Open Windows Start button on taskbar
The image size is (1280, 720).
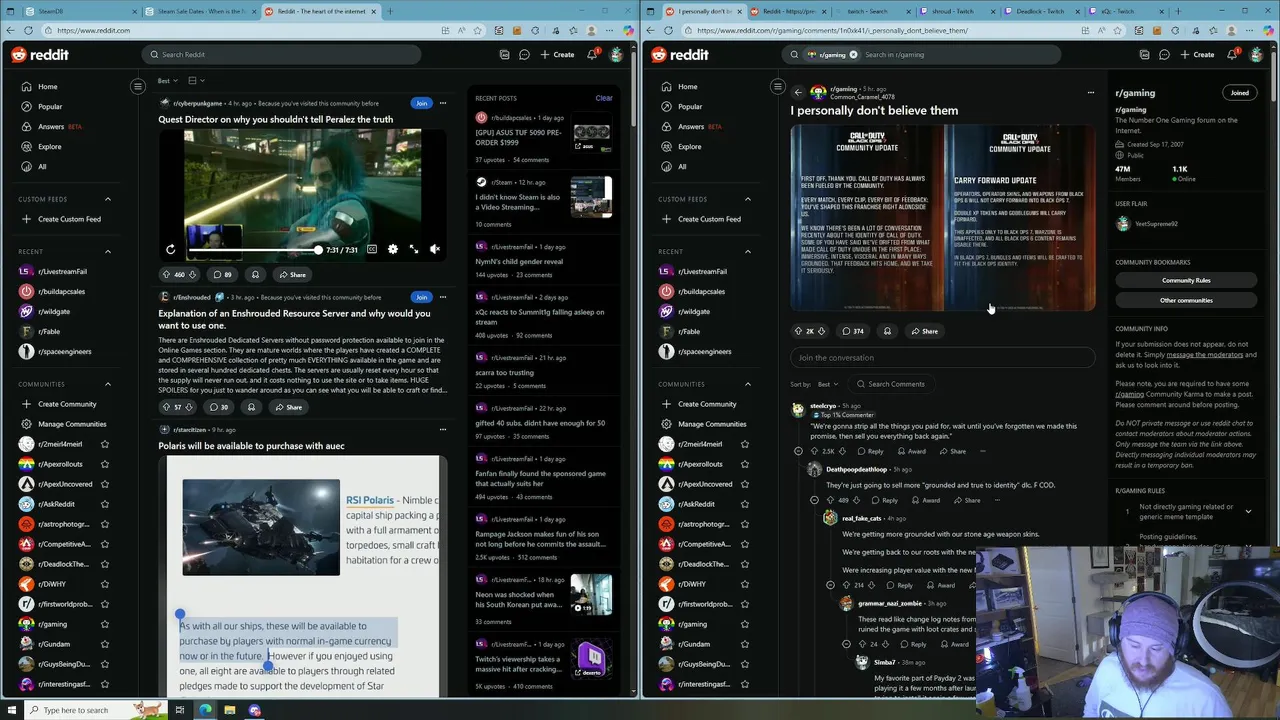point(13,710)
